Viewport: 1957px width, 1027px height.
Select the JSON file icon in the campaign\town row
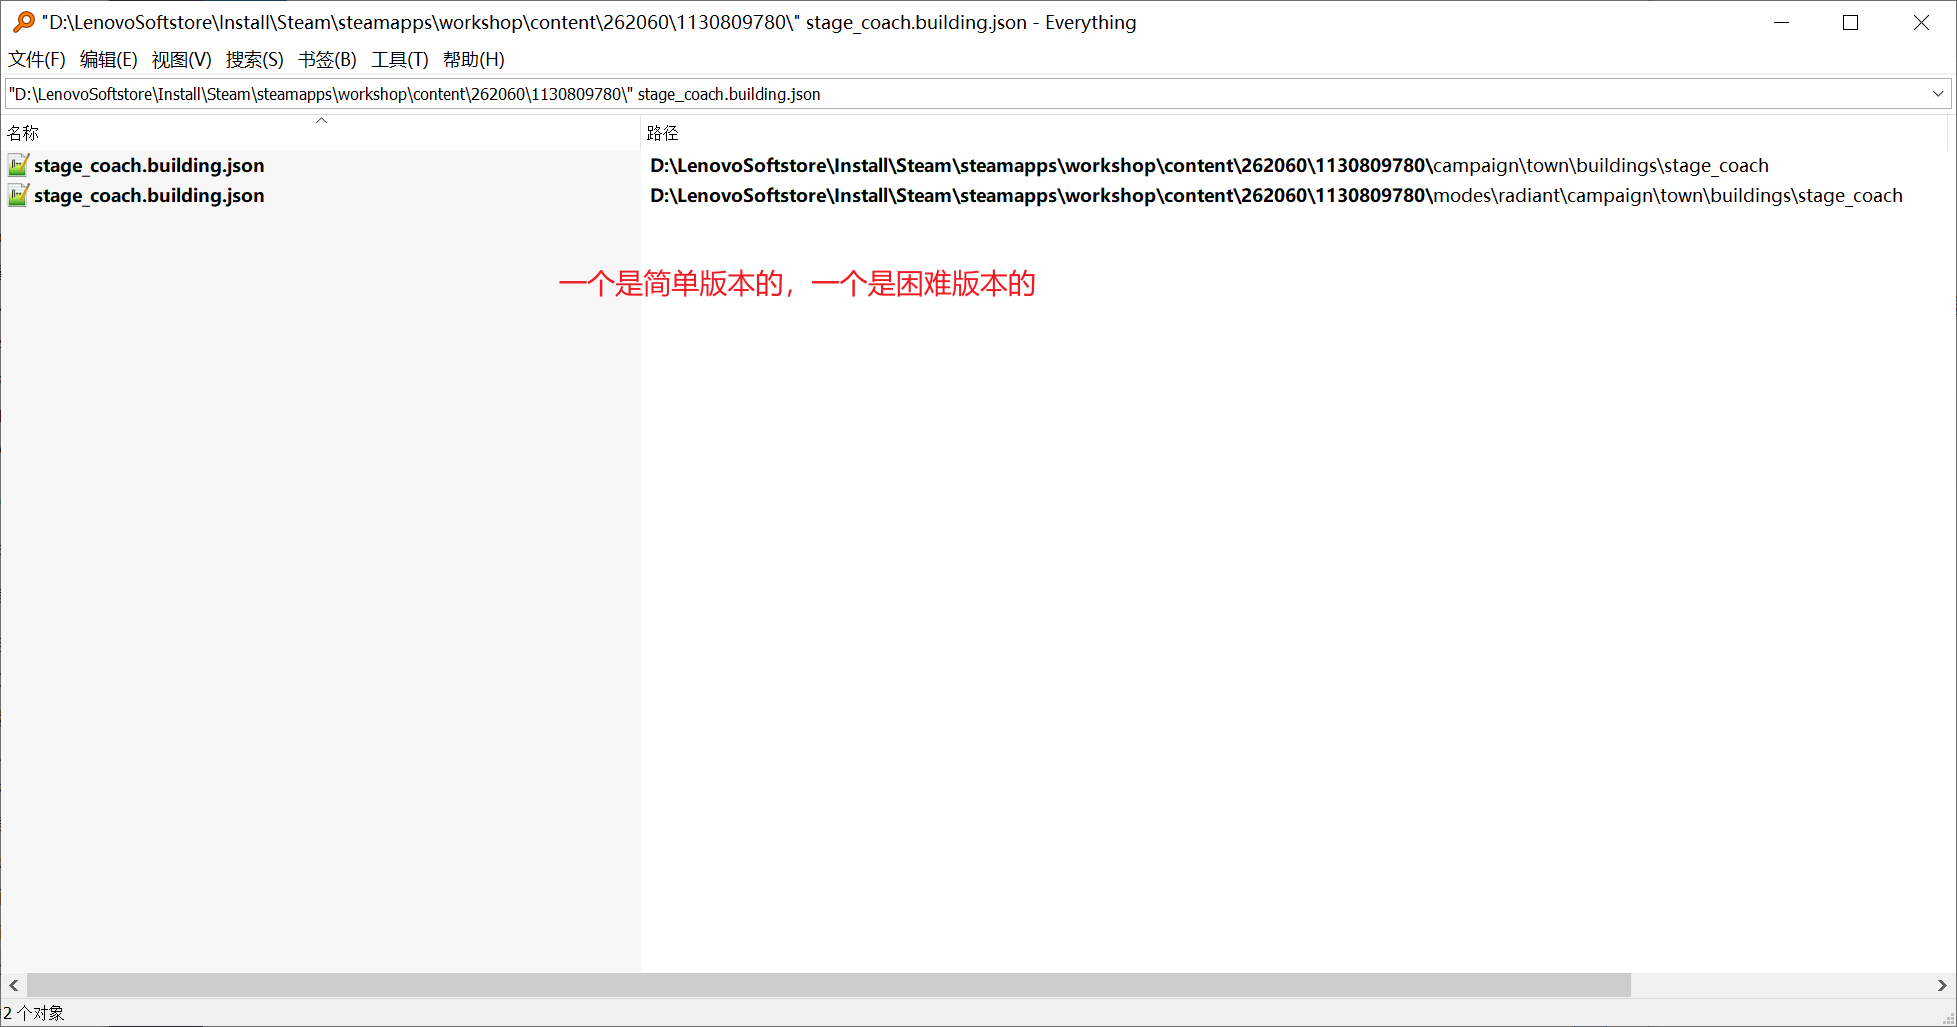(18, 165)
